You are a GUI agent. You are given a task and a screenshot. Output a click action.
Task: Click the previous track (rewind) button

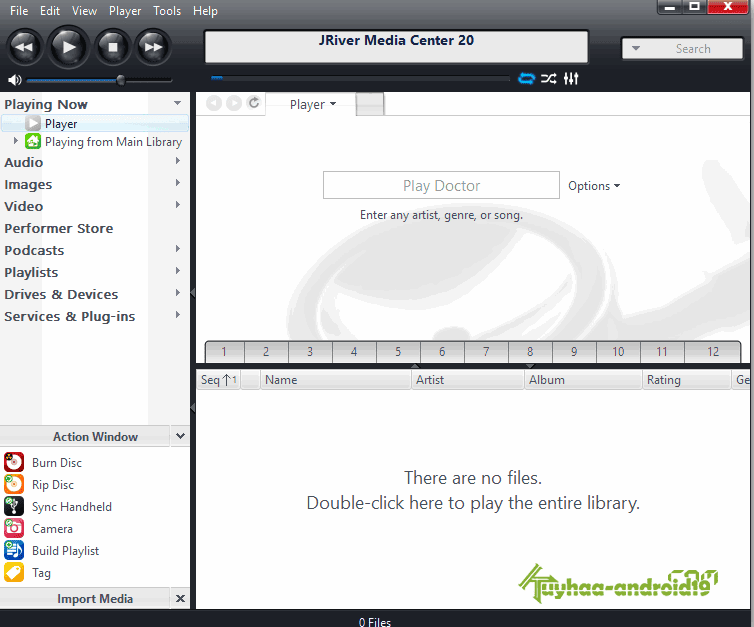[24, 47]
